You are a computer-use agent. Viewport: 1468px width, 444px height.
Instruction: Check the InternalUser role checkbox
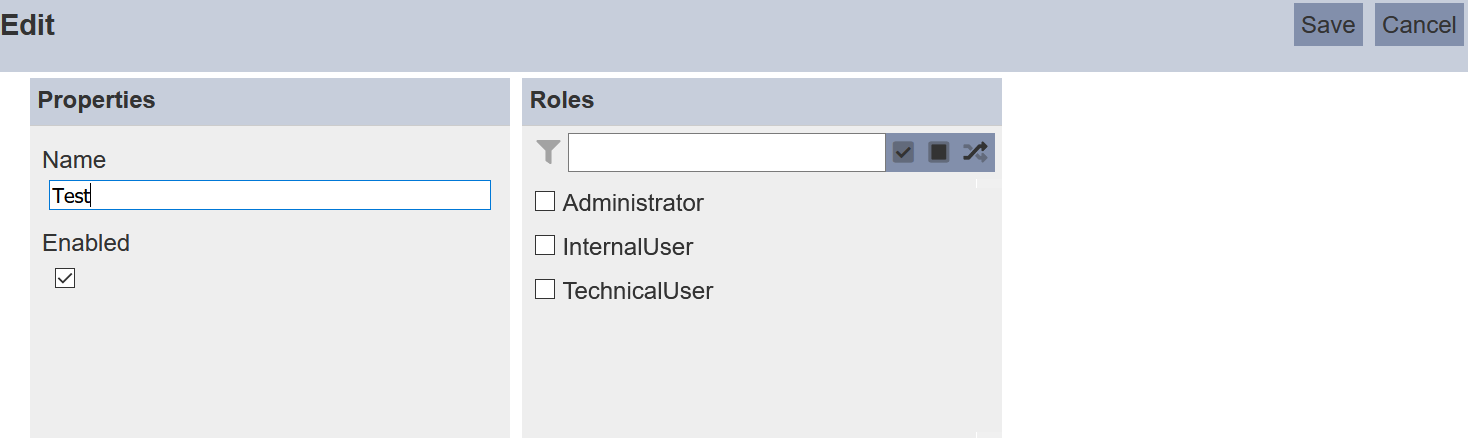tap(545, 245)
